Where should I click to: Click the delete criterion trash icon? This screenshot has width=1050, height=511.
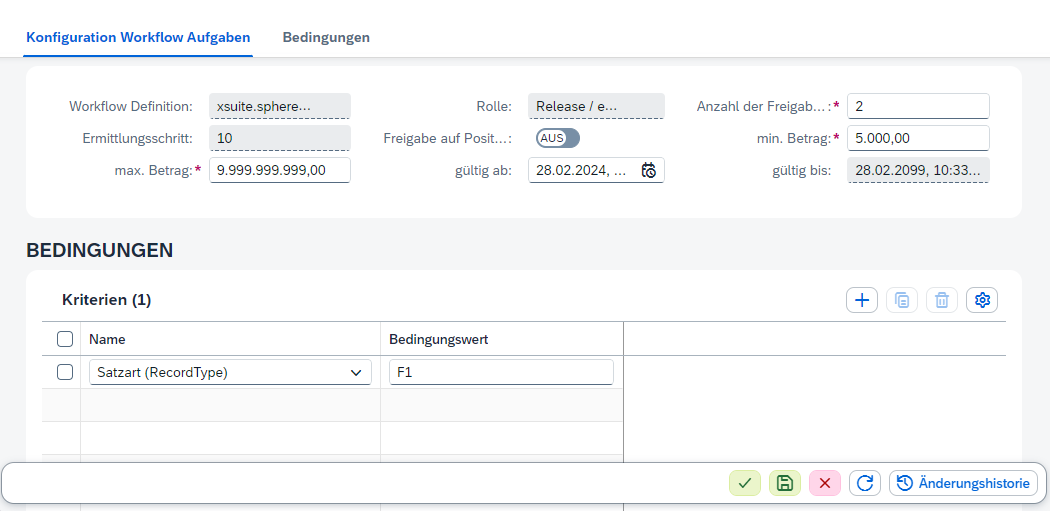click(942, 300)
